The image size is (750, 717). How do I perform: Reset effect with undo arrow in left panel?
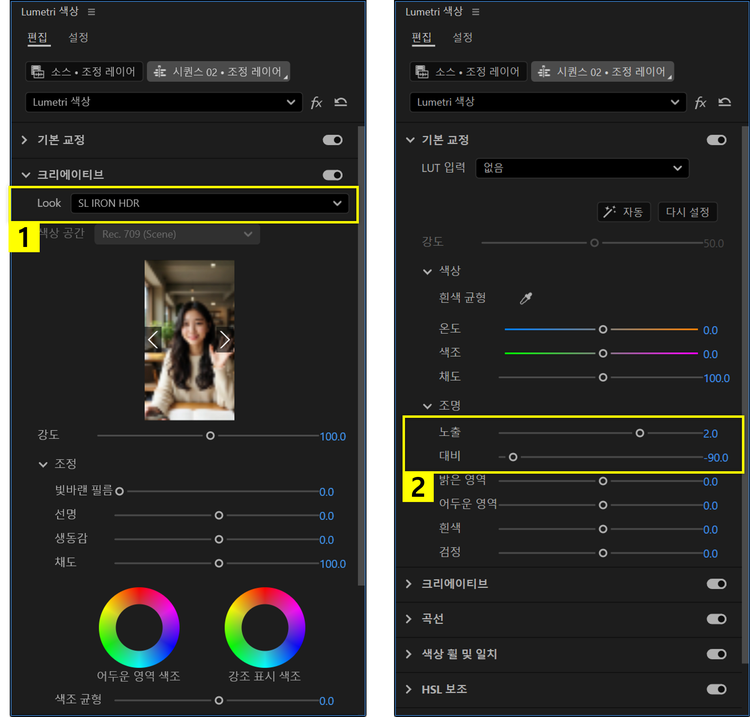[341, 102]
